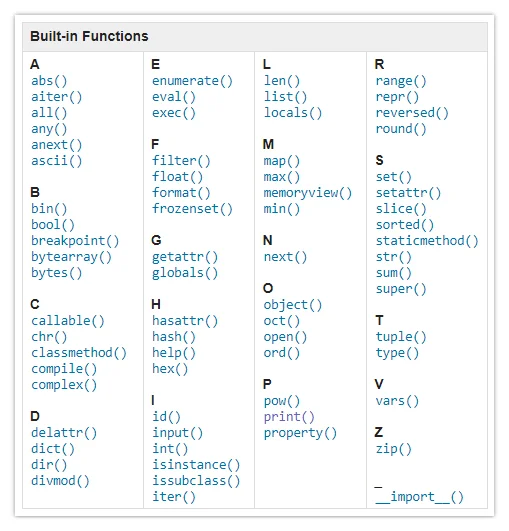Select the filter() link

181,161
